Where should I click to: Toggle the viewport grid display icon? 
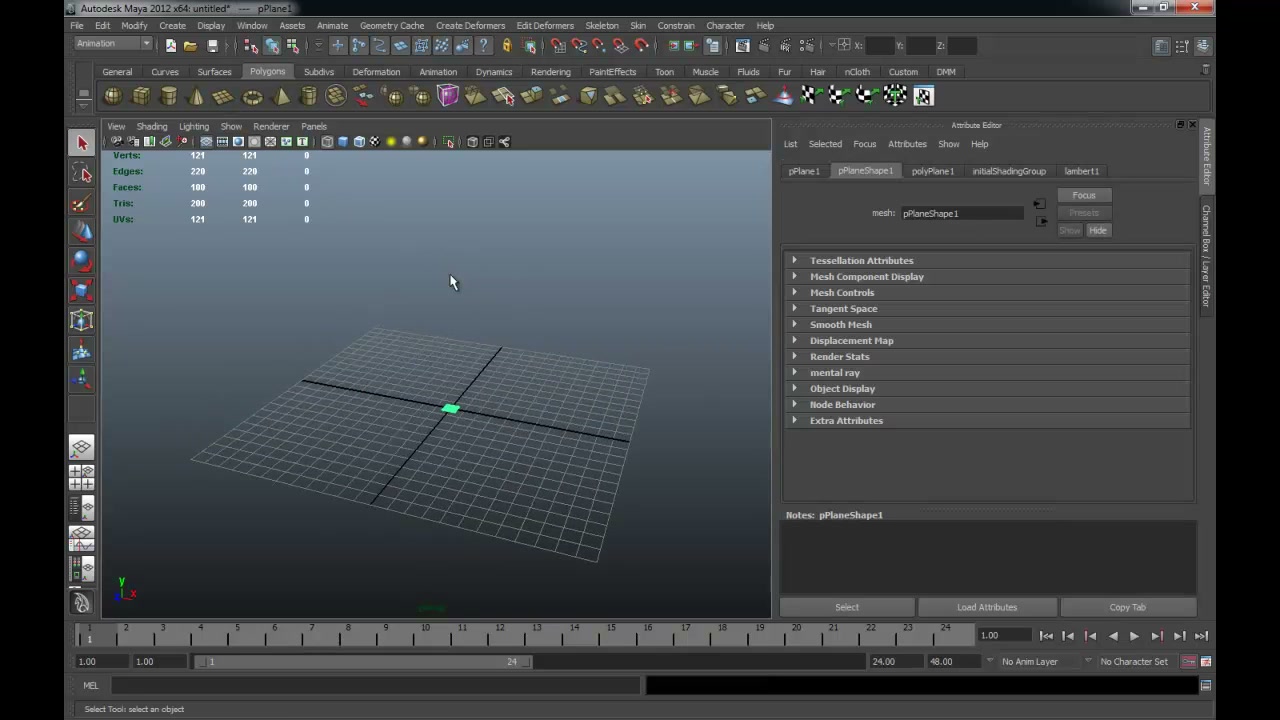pos(206,142)
